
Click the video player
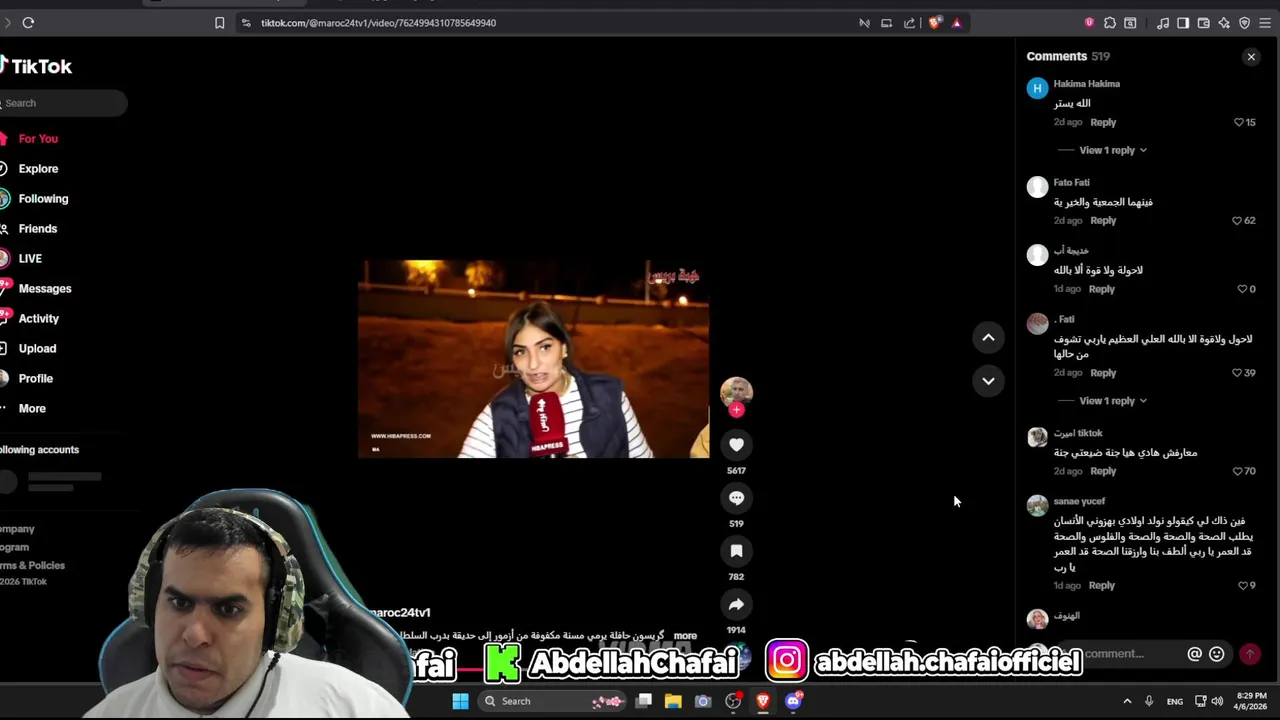[533, 359]
